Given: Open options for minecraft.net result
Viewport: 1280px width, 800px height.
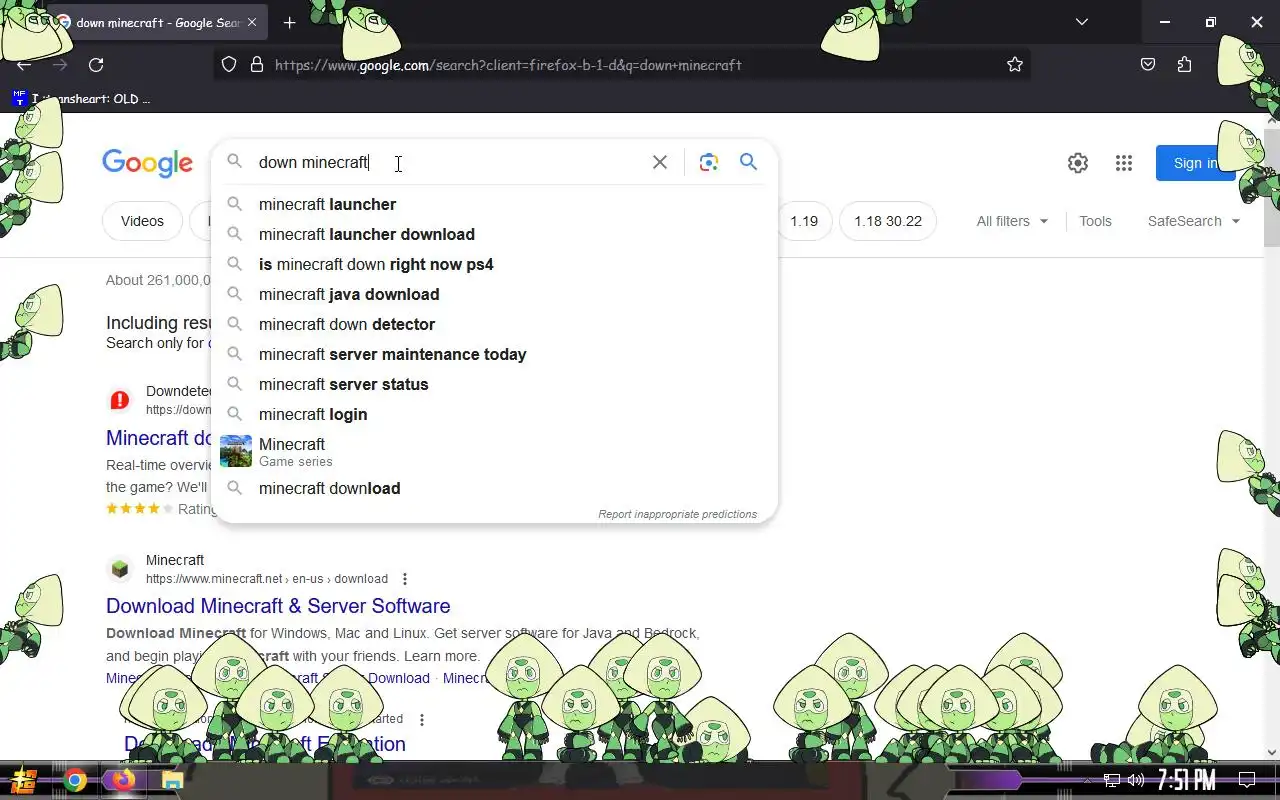Looking at the screenshot, I should [405, 579].
